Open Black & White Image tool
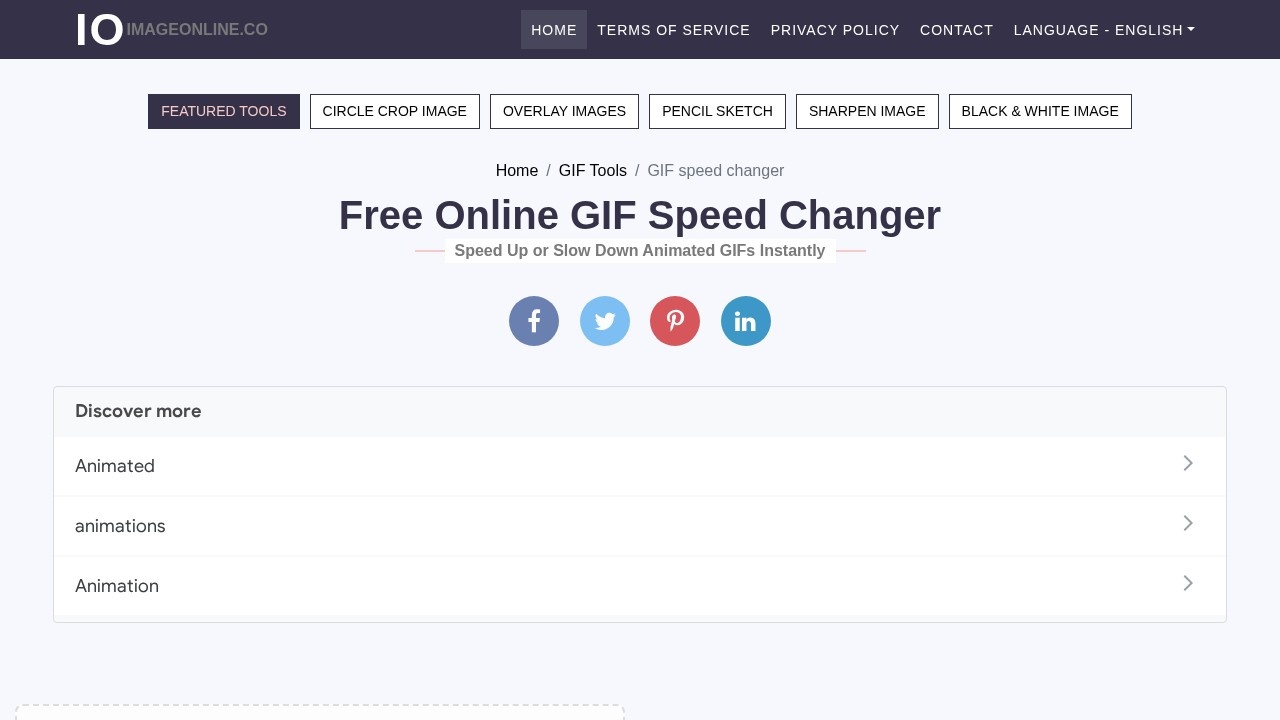The width and height of the screenshot is (1280, 720). coord(1040,111)
